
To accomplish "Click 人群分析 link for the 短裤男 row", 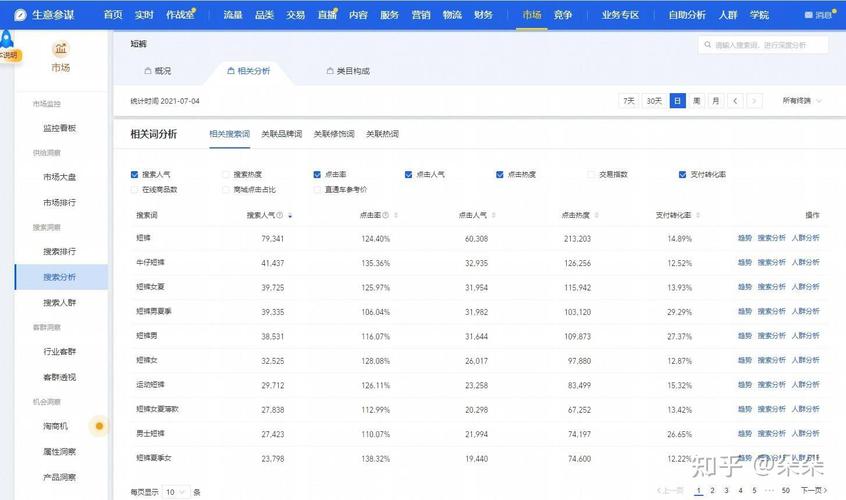I will pyautogui.click(x=806, y=335).
